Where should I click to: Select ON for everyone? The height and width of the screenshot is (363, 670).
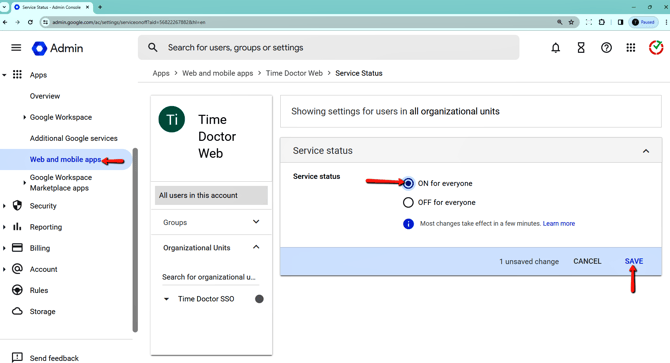[x=408, y=183]
